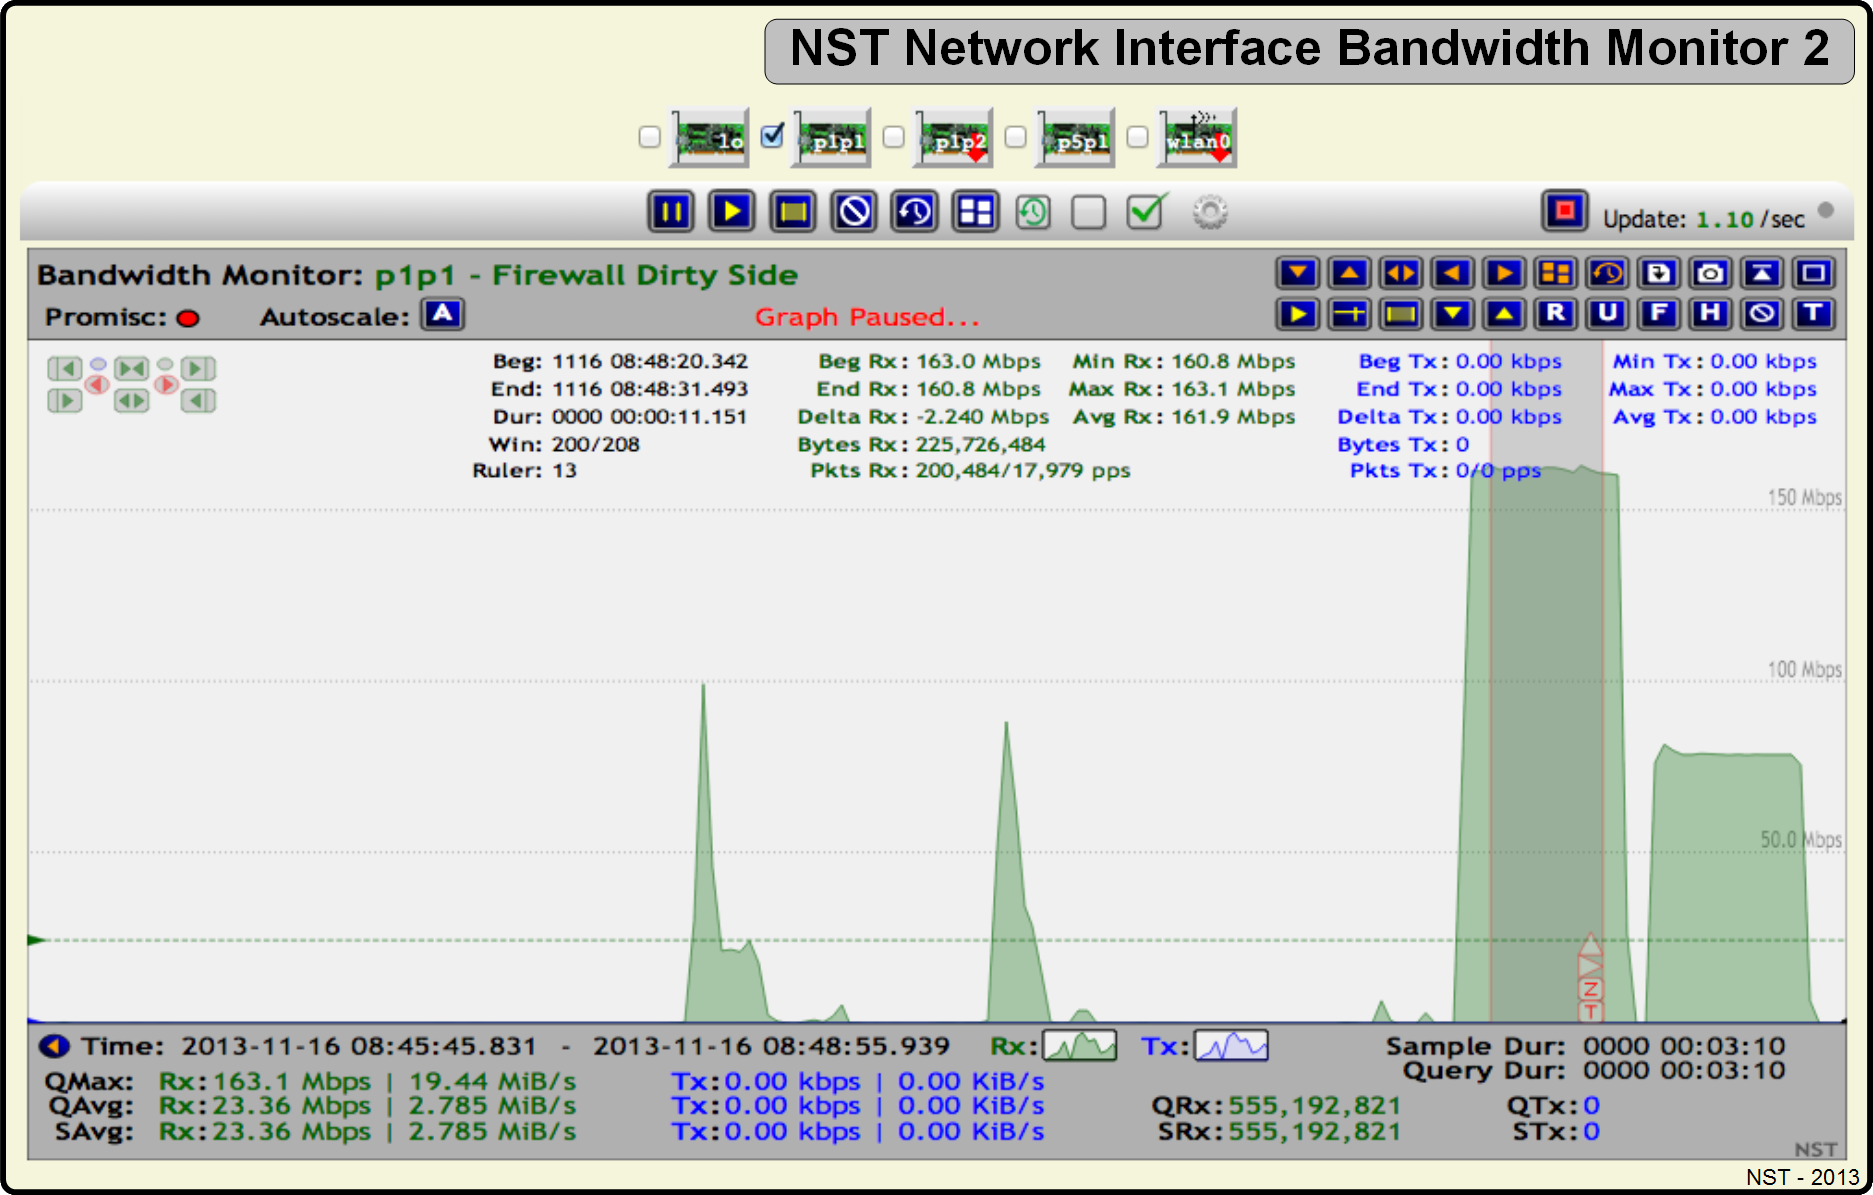The image size is (1873, 1195).
Task: Check the wlan0 interface checkbox
Action: point(1138,137)
